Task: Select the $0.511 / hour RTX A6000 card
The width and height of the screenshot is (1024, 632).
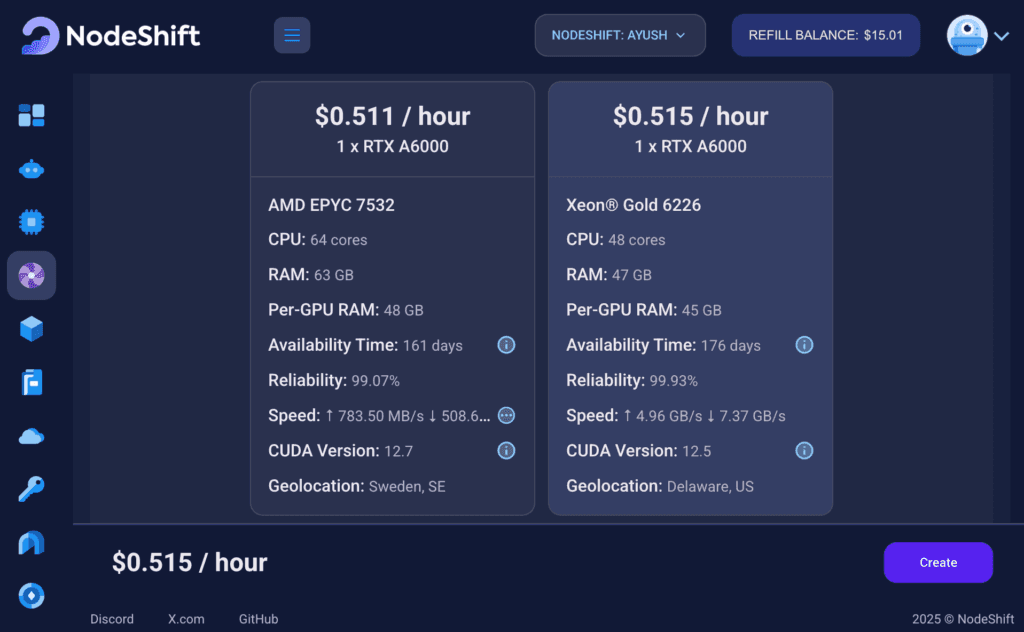Action: pos(392,298)
